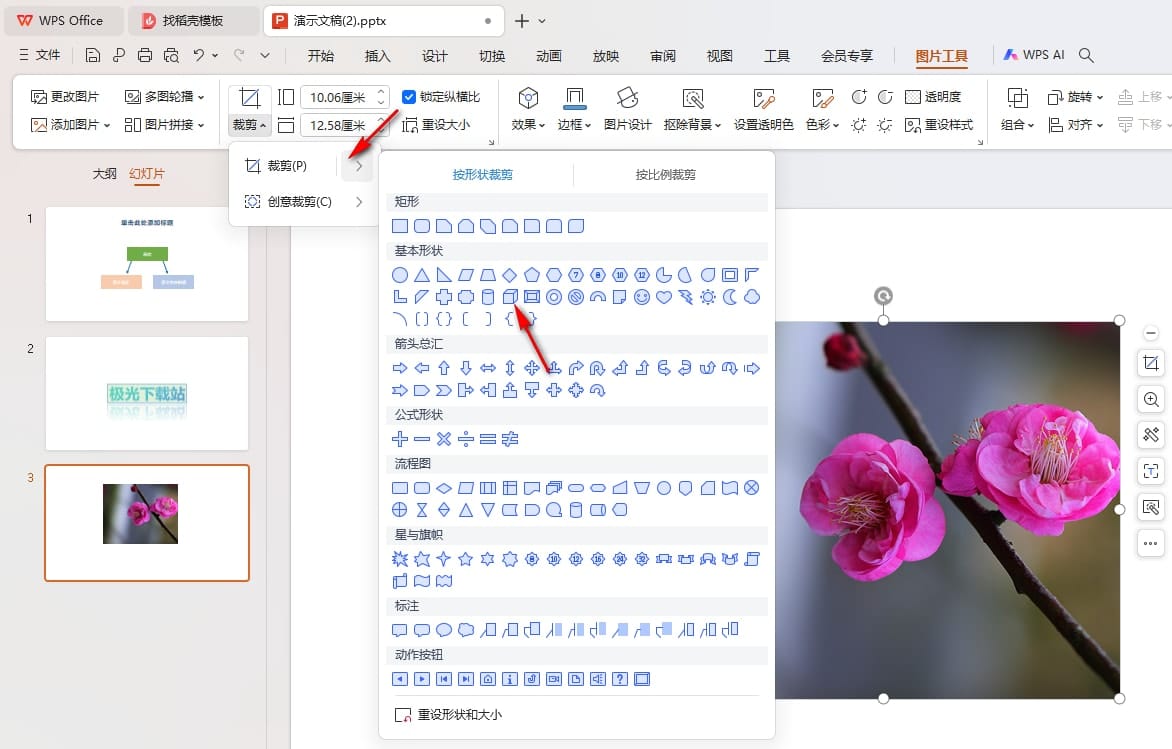The height and width of the screenshot is (749, 1172).
Task: Switch to crop by shape tab
Action: click(x=482, y=175)
